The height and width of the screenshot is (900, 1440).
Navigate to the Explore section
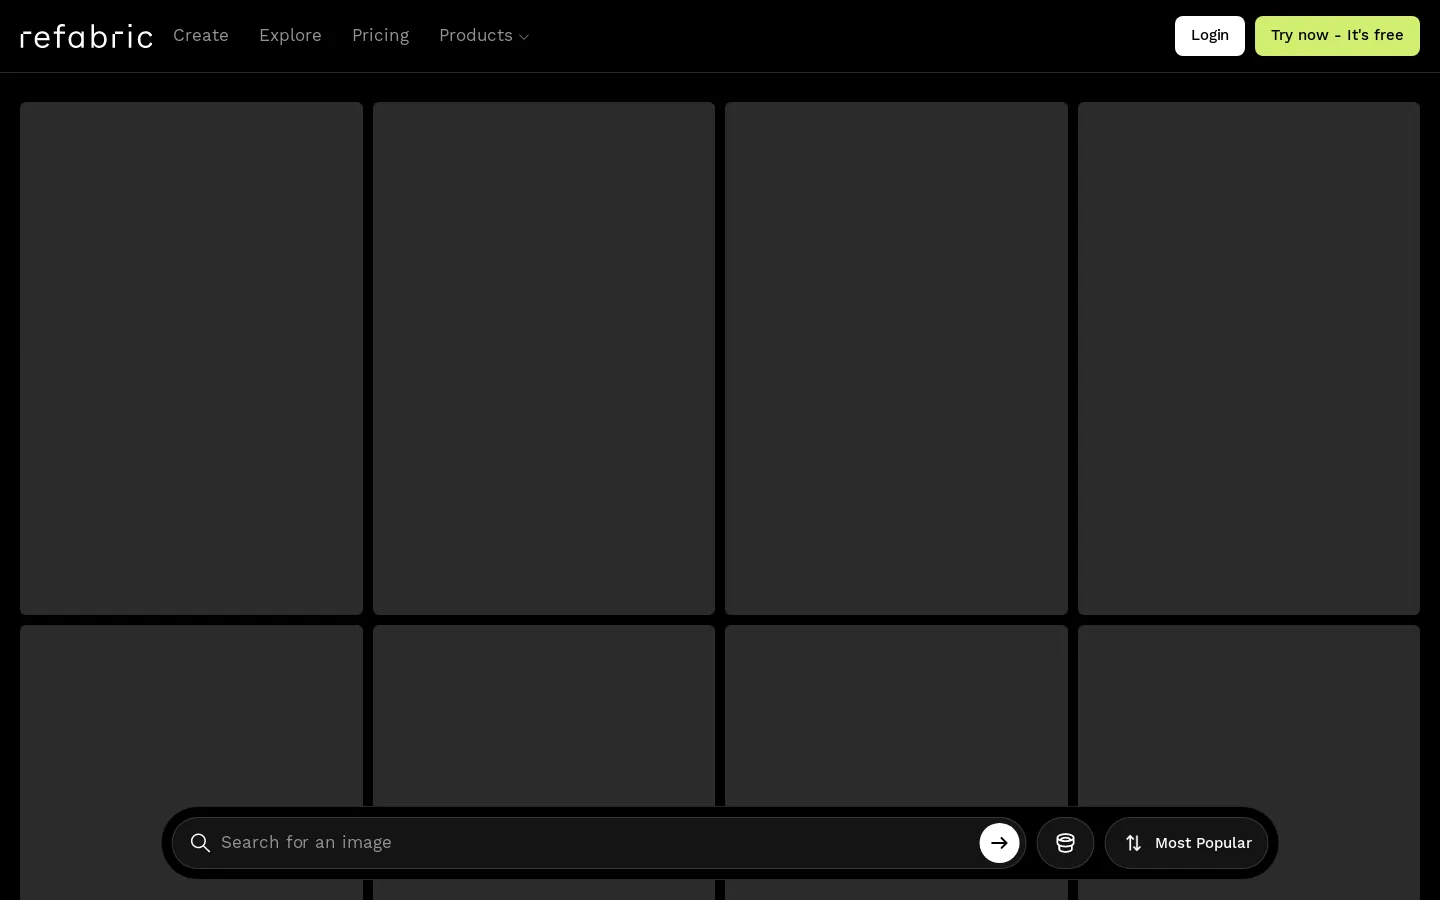pos(290,35)
